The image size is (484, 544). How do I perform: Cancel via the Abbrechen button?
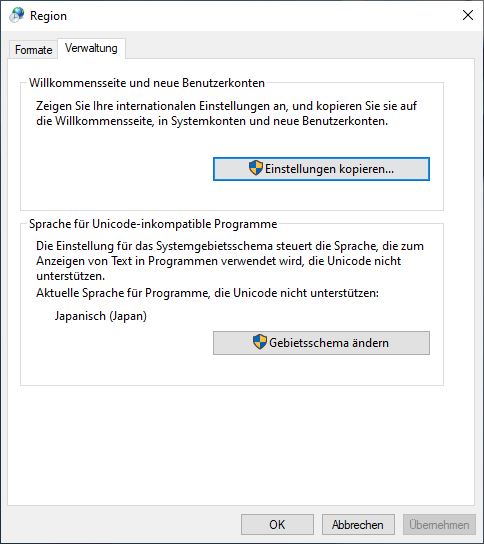(358, 525)
